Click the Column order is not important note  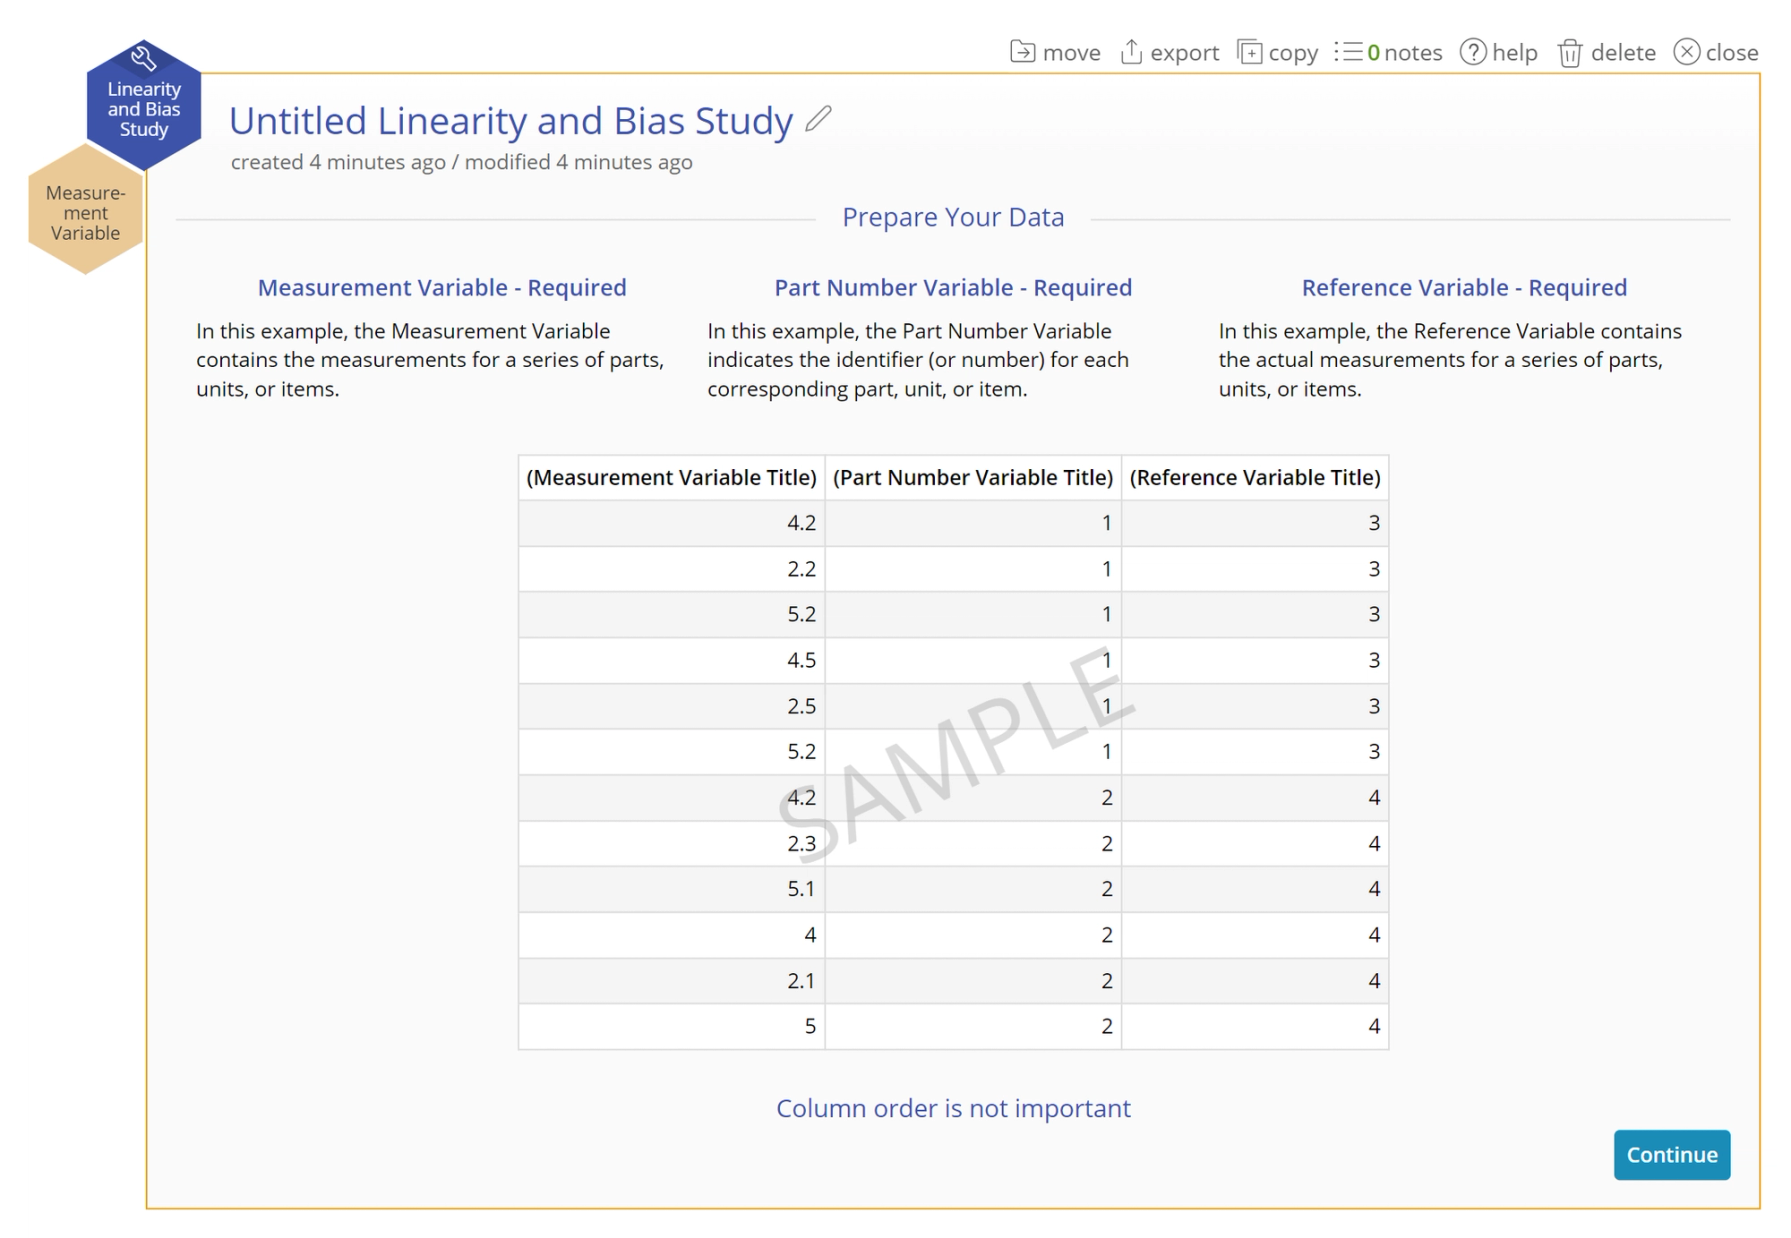[x=953, y=1108]
